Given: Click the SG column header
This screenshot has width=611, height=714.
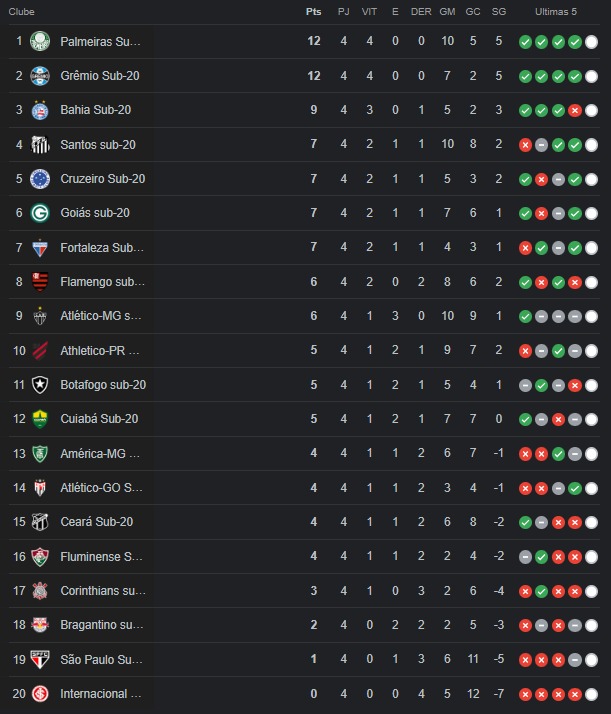Looking at the screenshot, I should click(499, 12).
